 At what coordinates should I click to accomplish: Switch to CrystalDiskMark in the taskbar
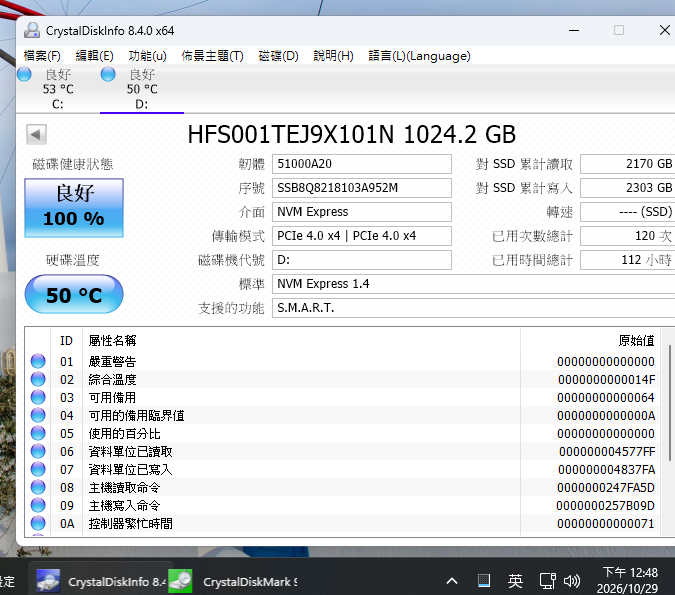click(235, 581)
